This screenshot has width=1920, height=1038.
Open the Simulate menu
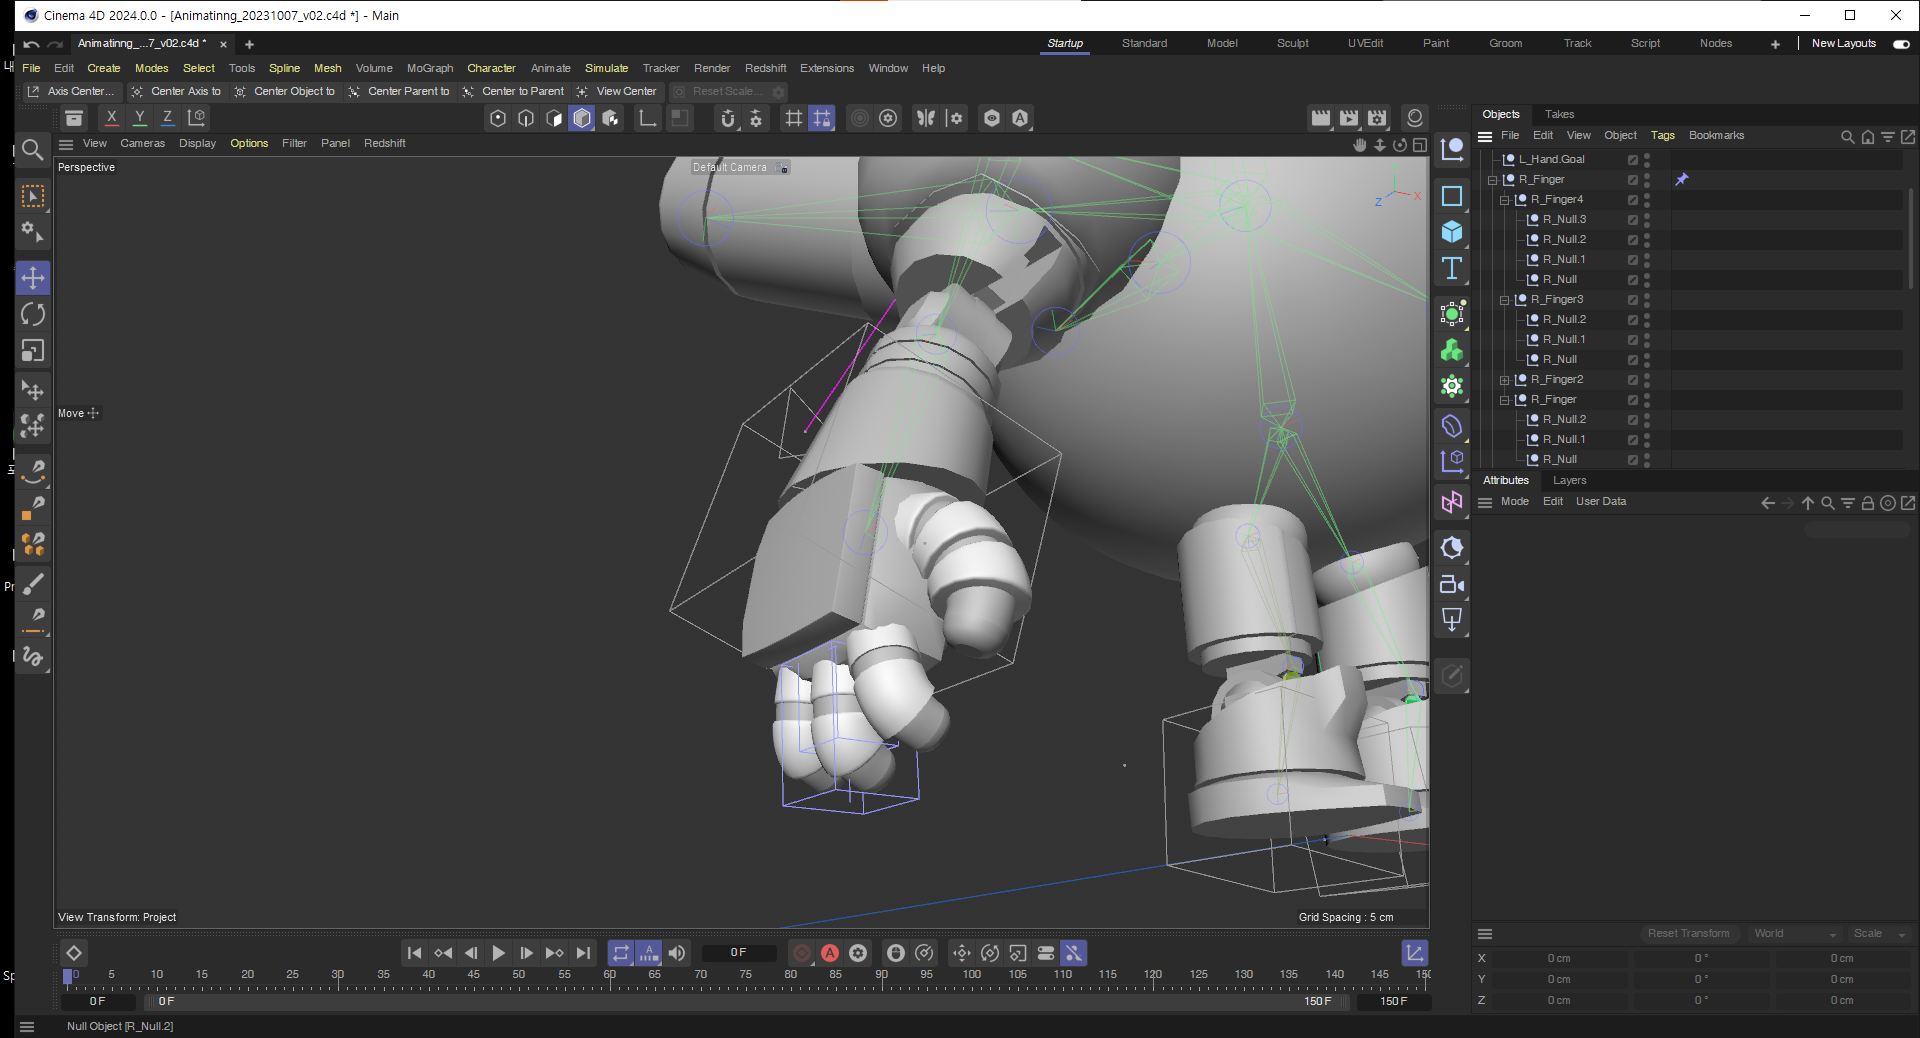(x=606, y=68)
